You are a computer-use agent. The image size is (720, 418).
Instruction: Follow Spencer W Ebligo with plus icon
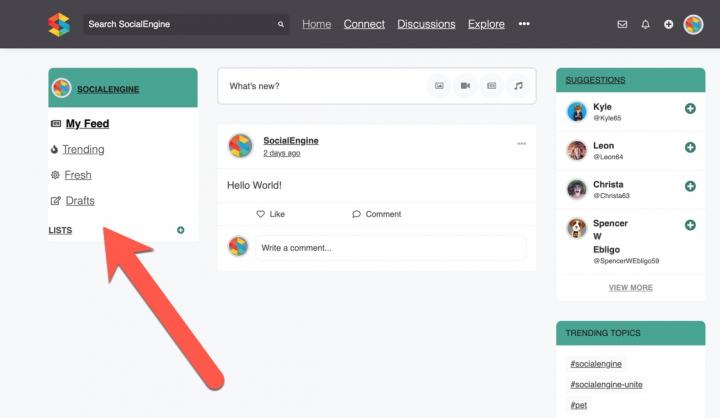pyautogui.click(x=690, y=225)
